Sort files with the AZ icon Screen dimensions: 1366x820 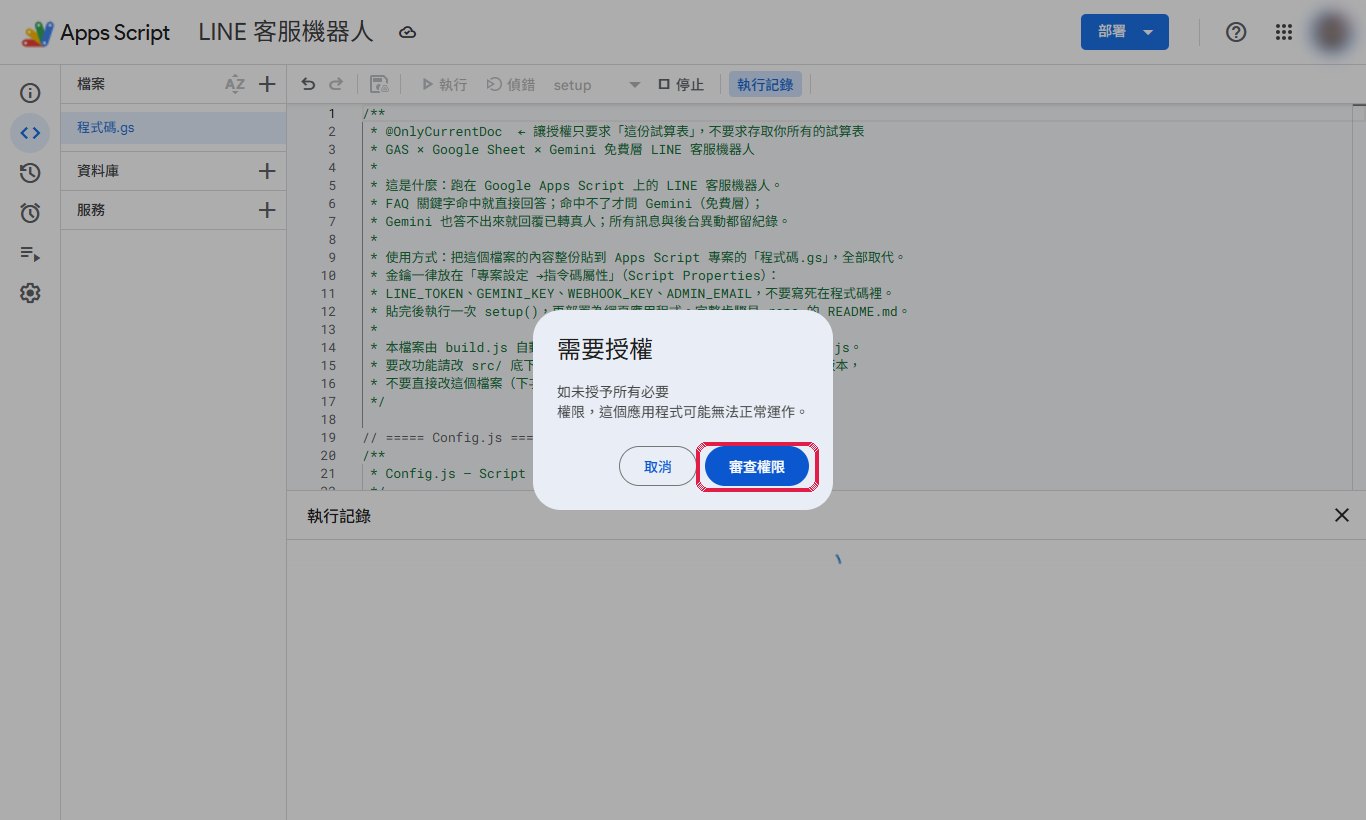point(235,85)
